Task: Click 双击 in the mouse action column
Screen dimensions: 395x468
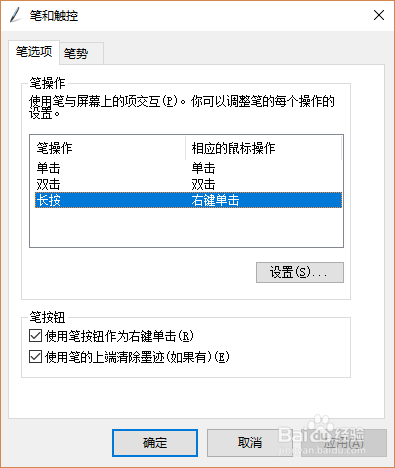Action: [203, 184]
